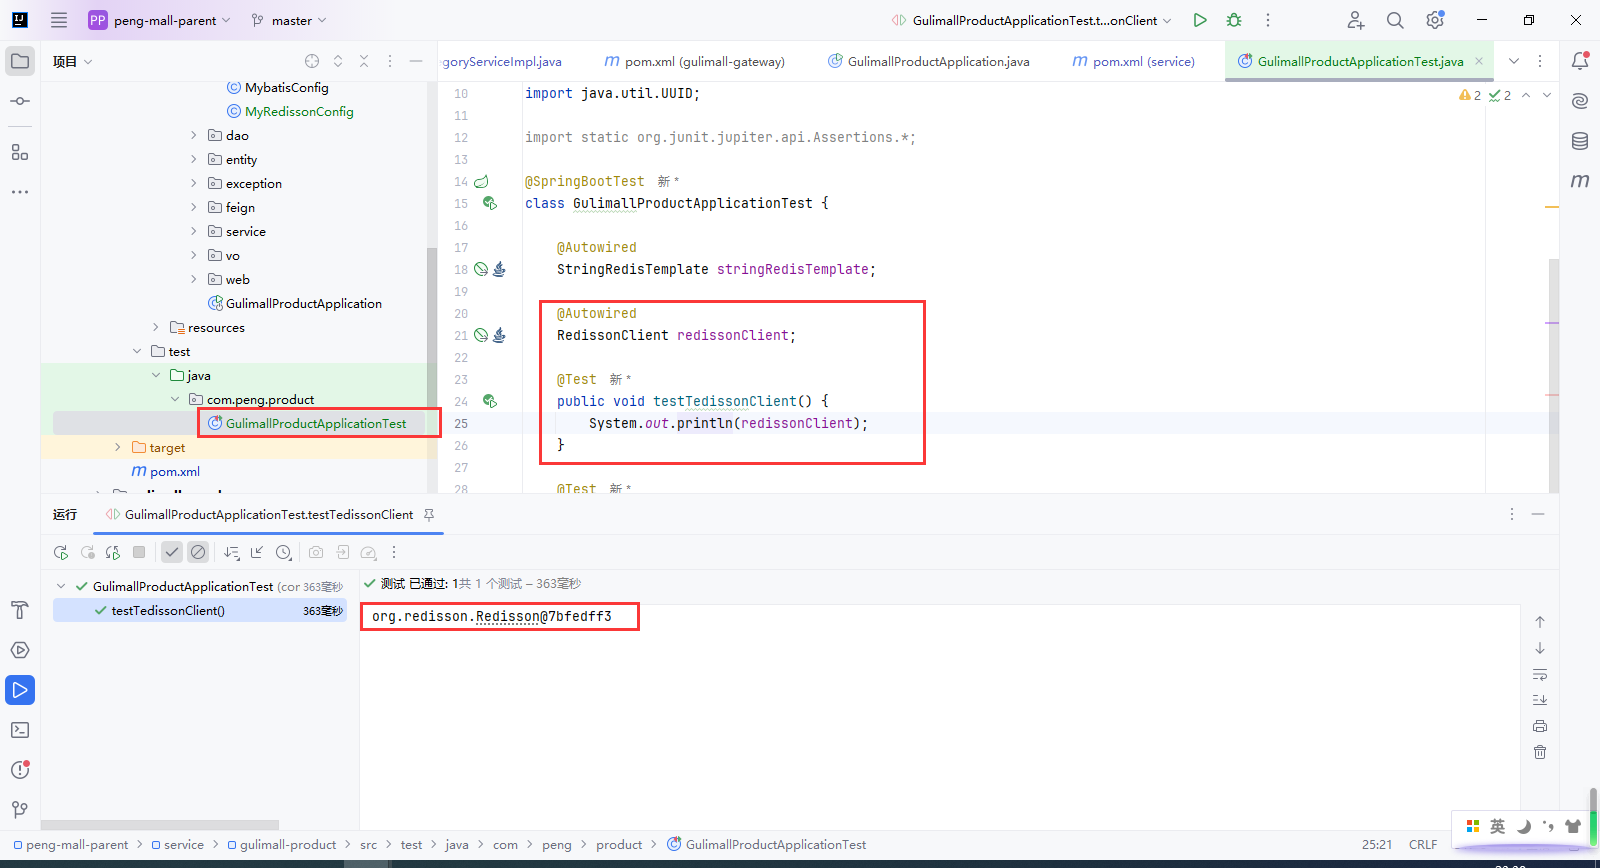Toggle show passed tests
The image size is (1600, 868).
click(x=172, y=552)
